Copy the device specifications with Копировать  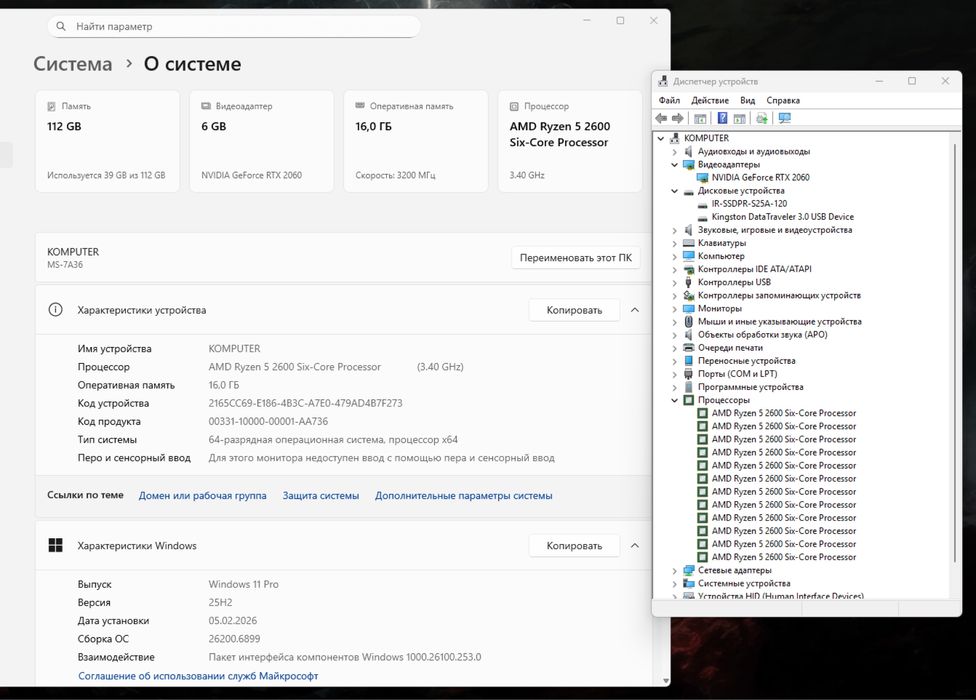coord(574,310)
